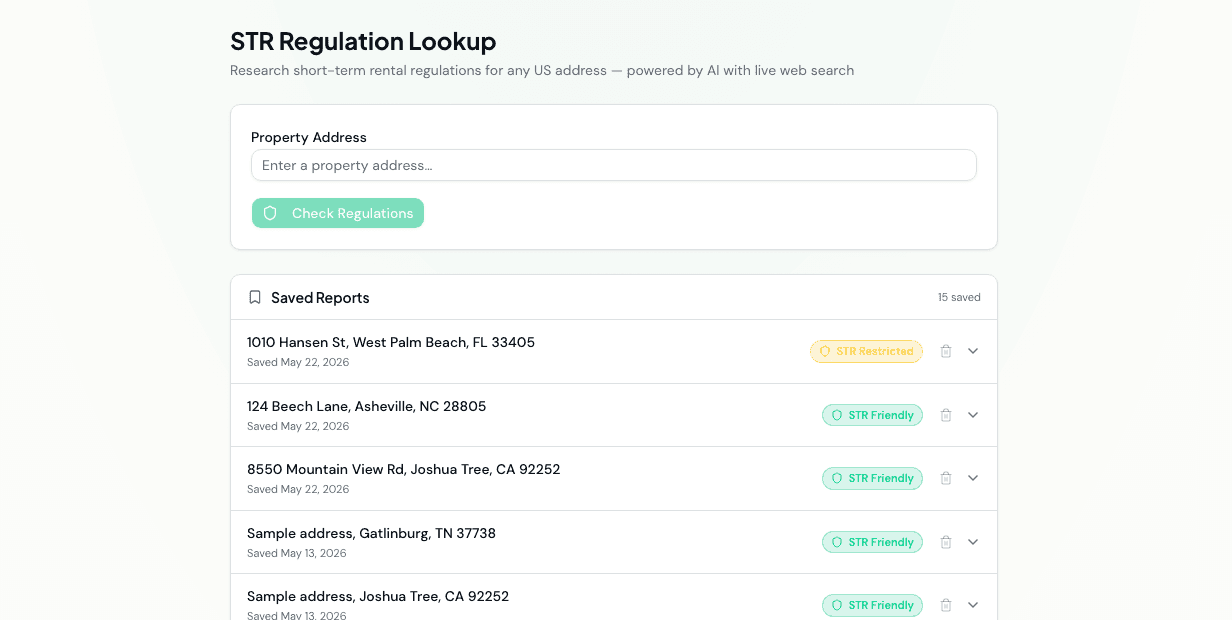Click STR Friendly badge on Gatlinburg row
Image resolution: width=1232 pixels, height=620 pixels.
(x=872, y=542)
